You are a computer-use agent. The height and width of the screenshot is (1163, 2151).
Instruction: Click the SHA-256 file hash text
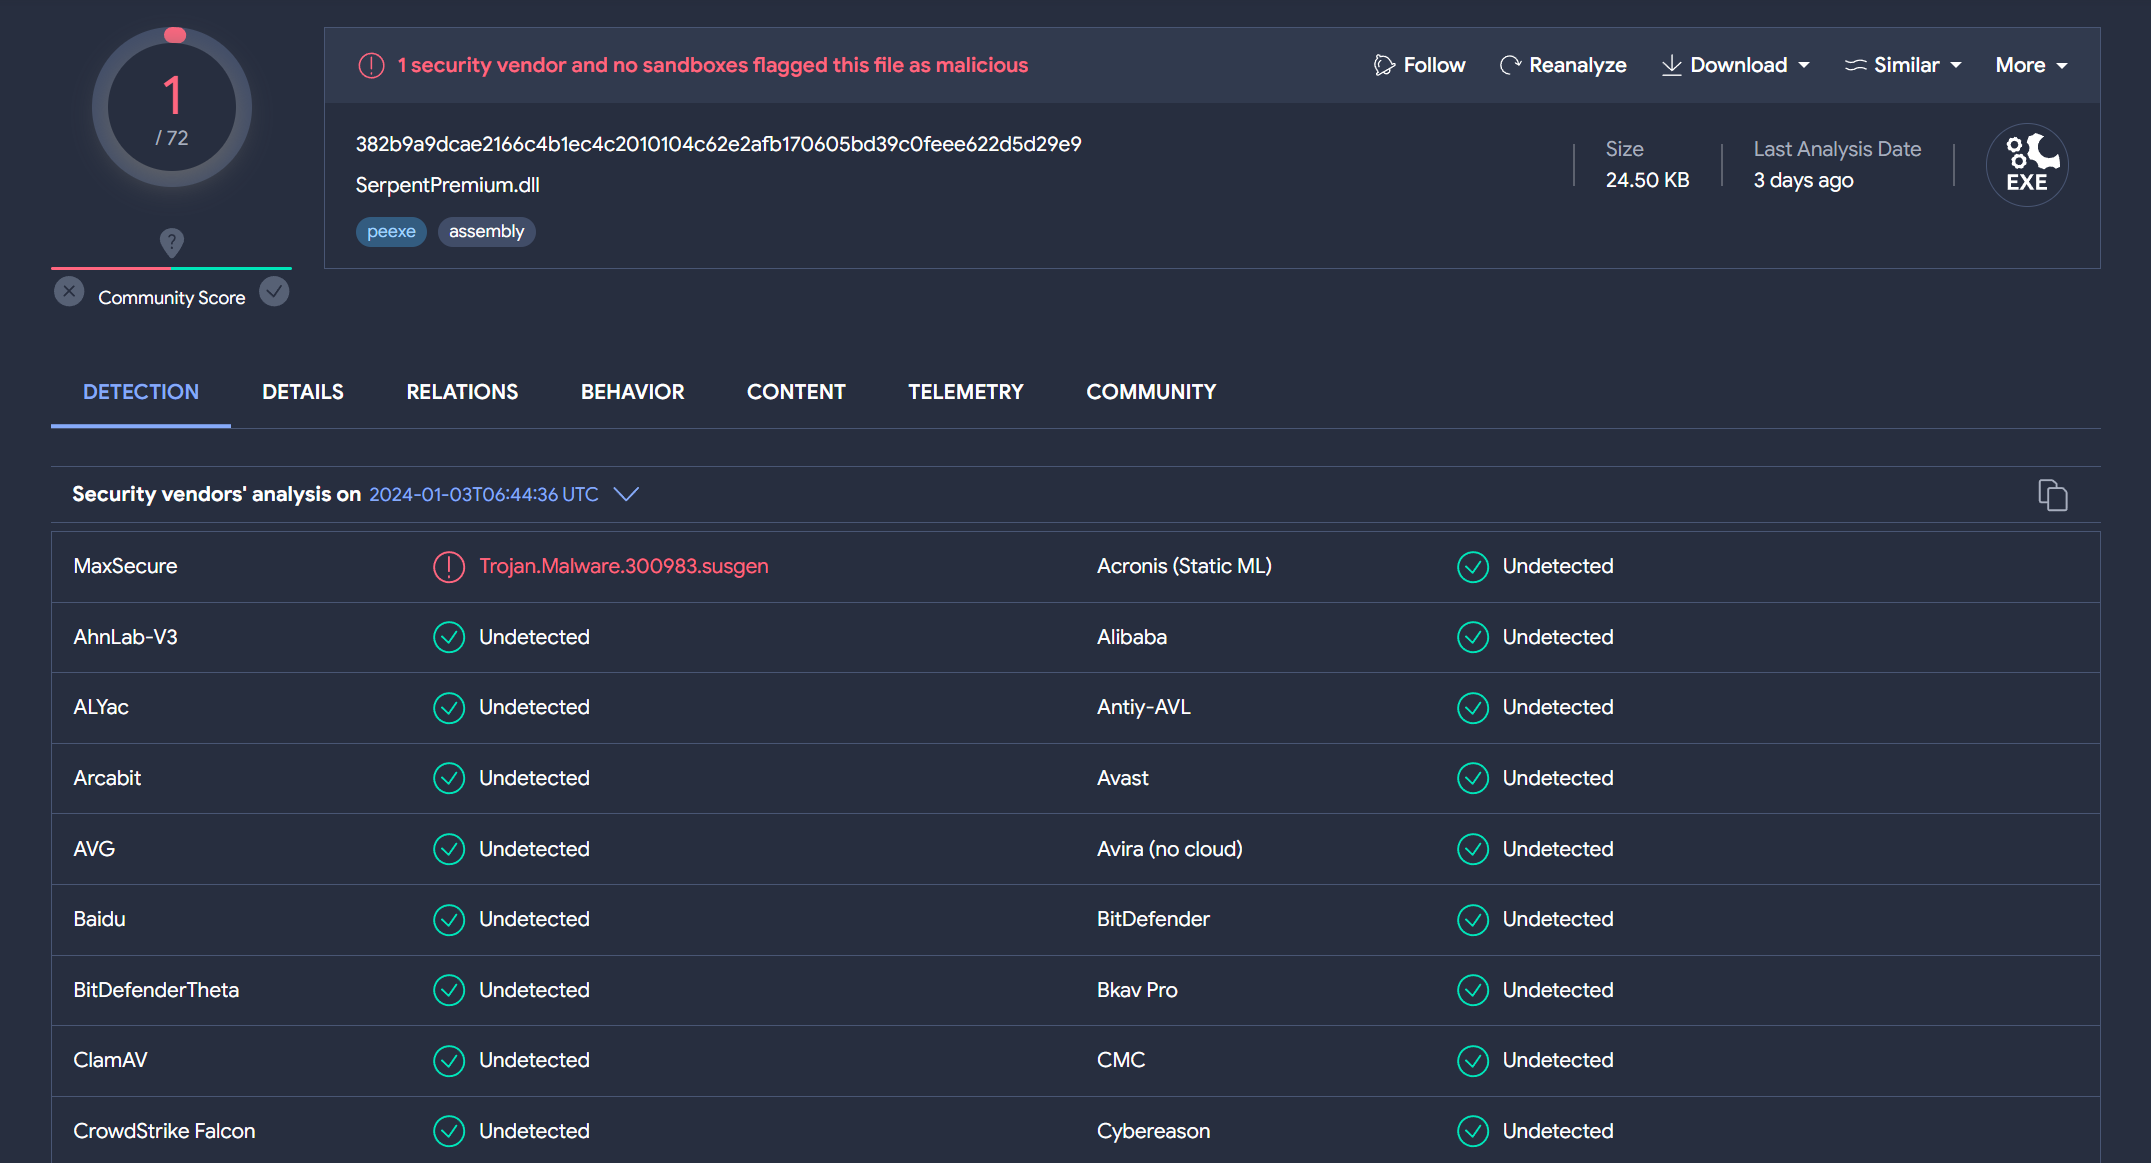(718, 144)
